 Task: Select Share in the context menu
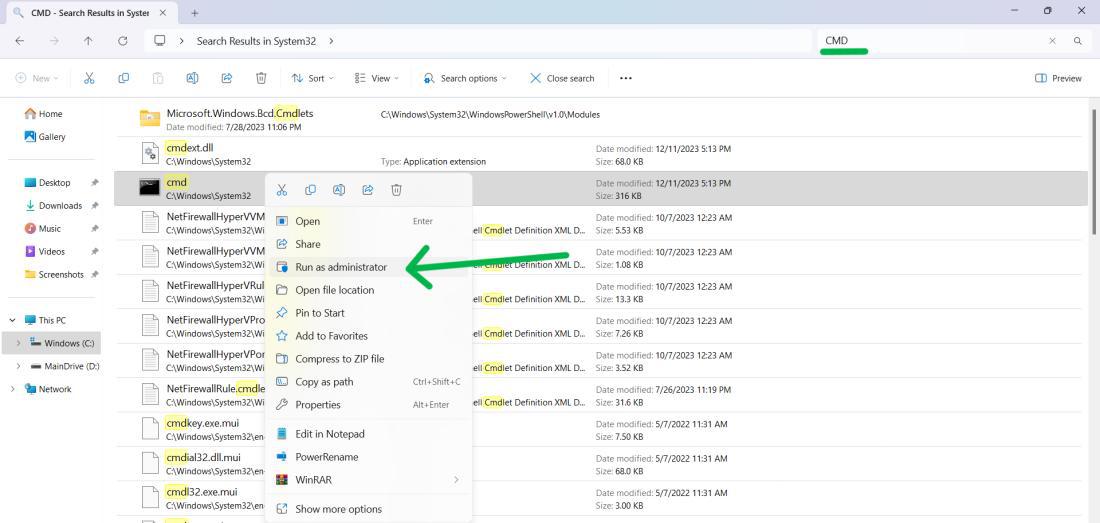pos(368,244)
